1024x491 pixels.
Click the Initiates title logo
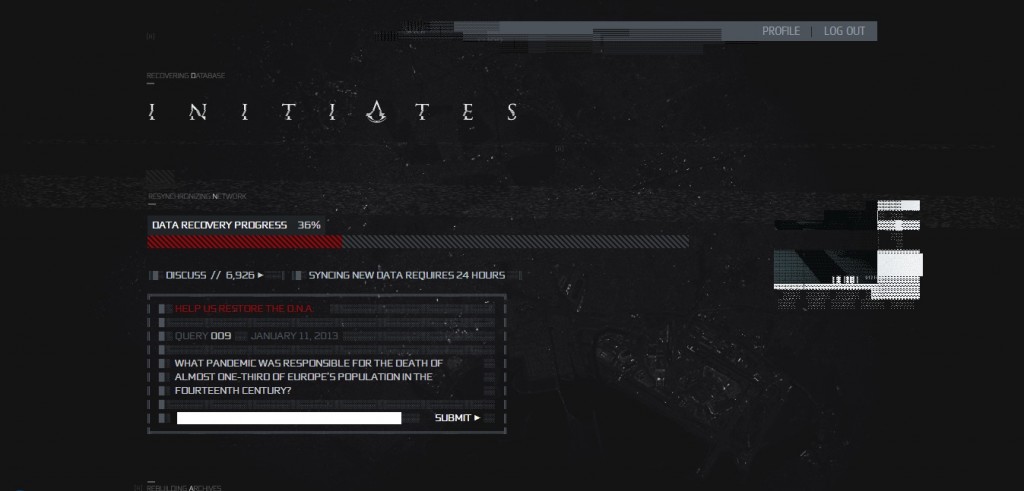coord(333,112)
